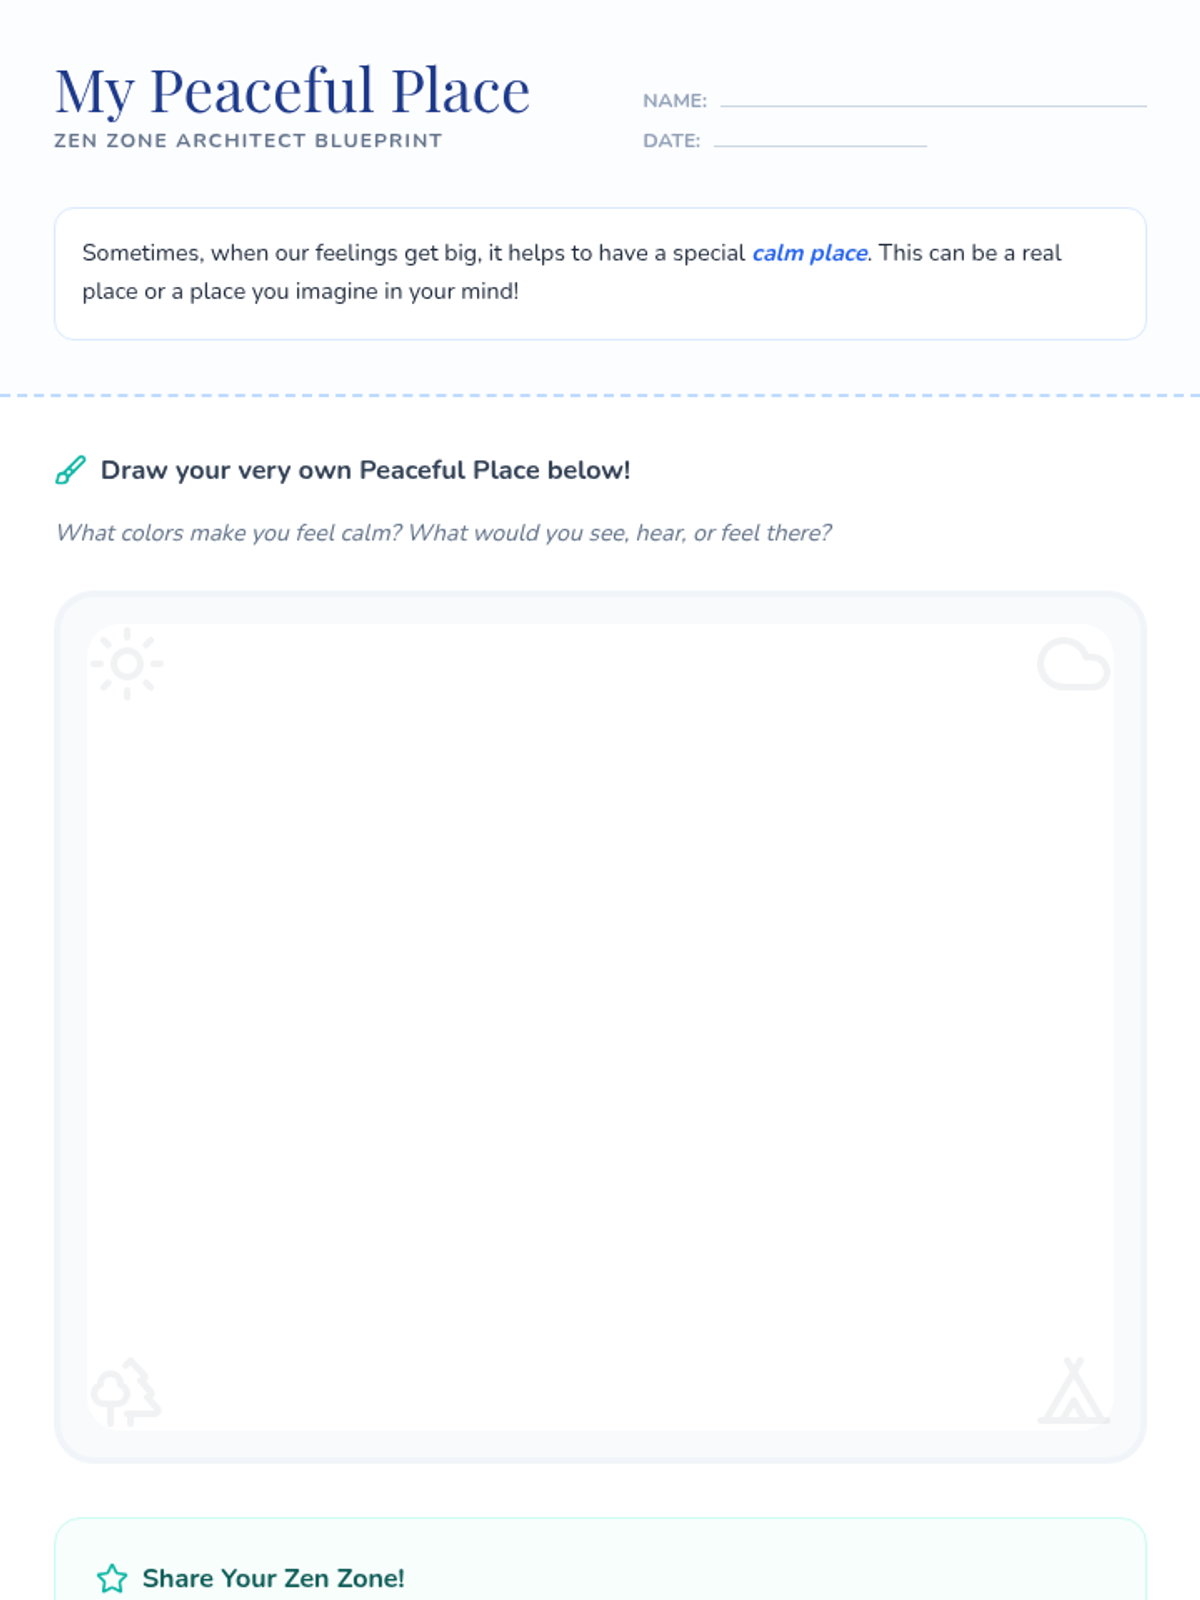Click the 'Zen Zone Architect Blueprint' subtitle
The height and width of the screenshot is (1600, 1200).
click(248, 141)
